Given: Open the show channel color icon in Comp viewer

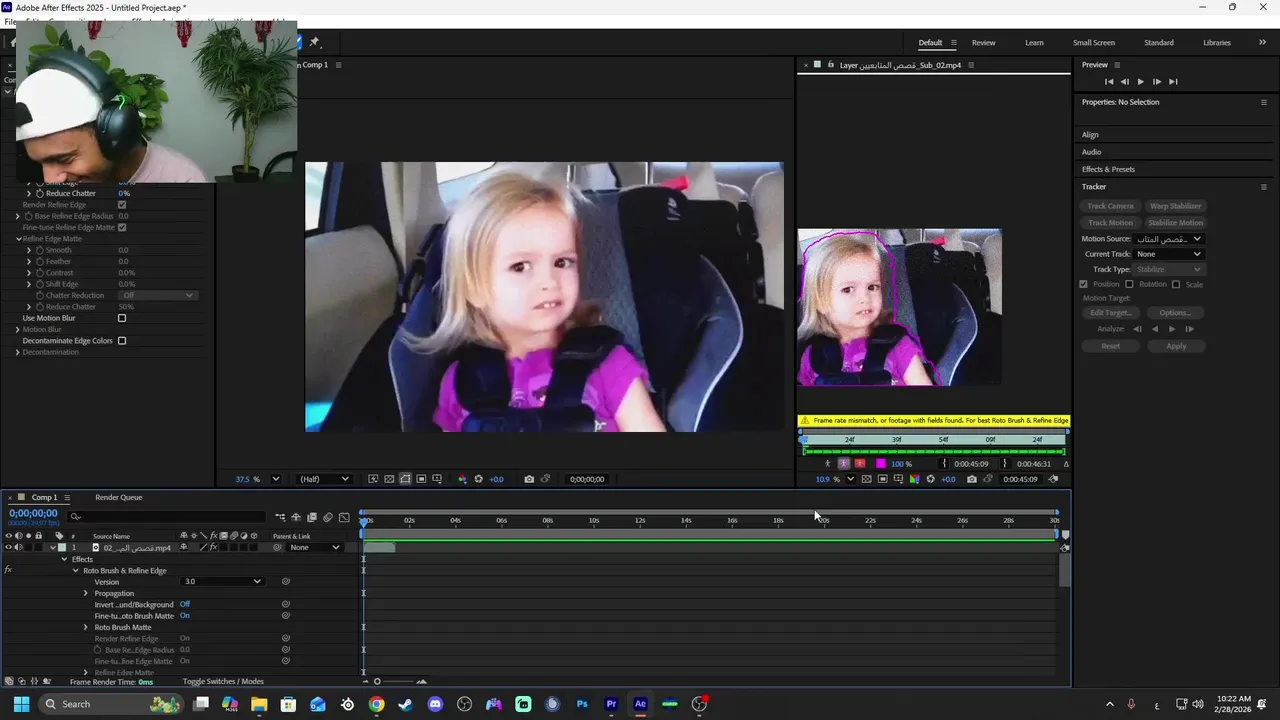Looking at the screenshot, I should (x=462, y=479).
